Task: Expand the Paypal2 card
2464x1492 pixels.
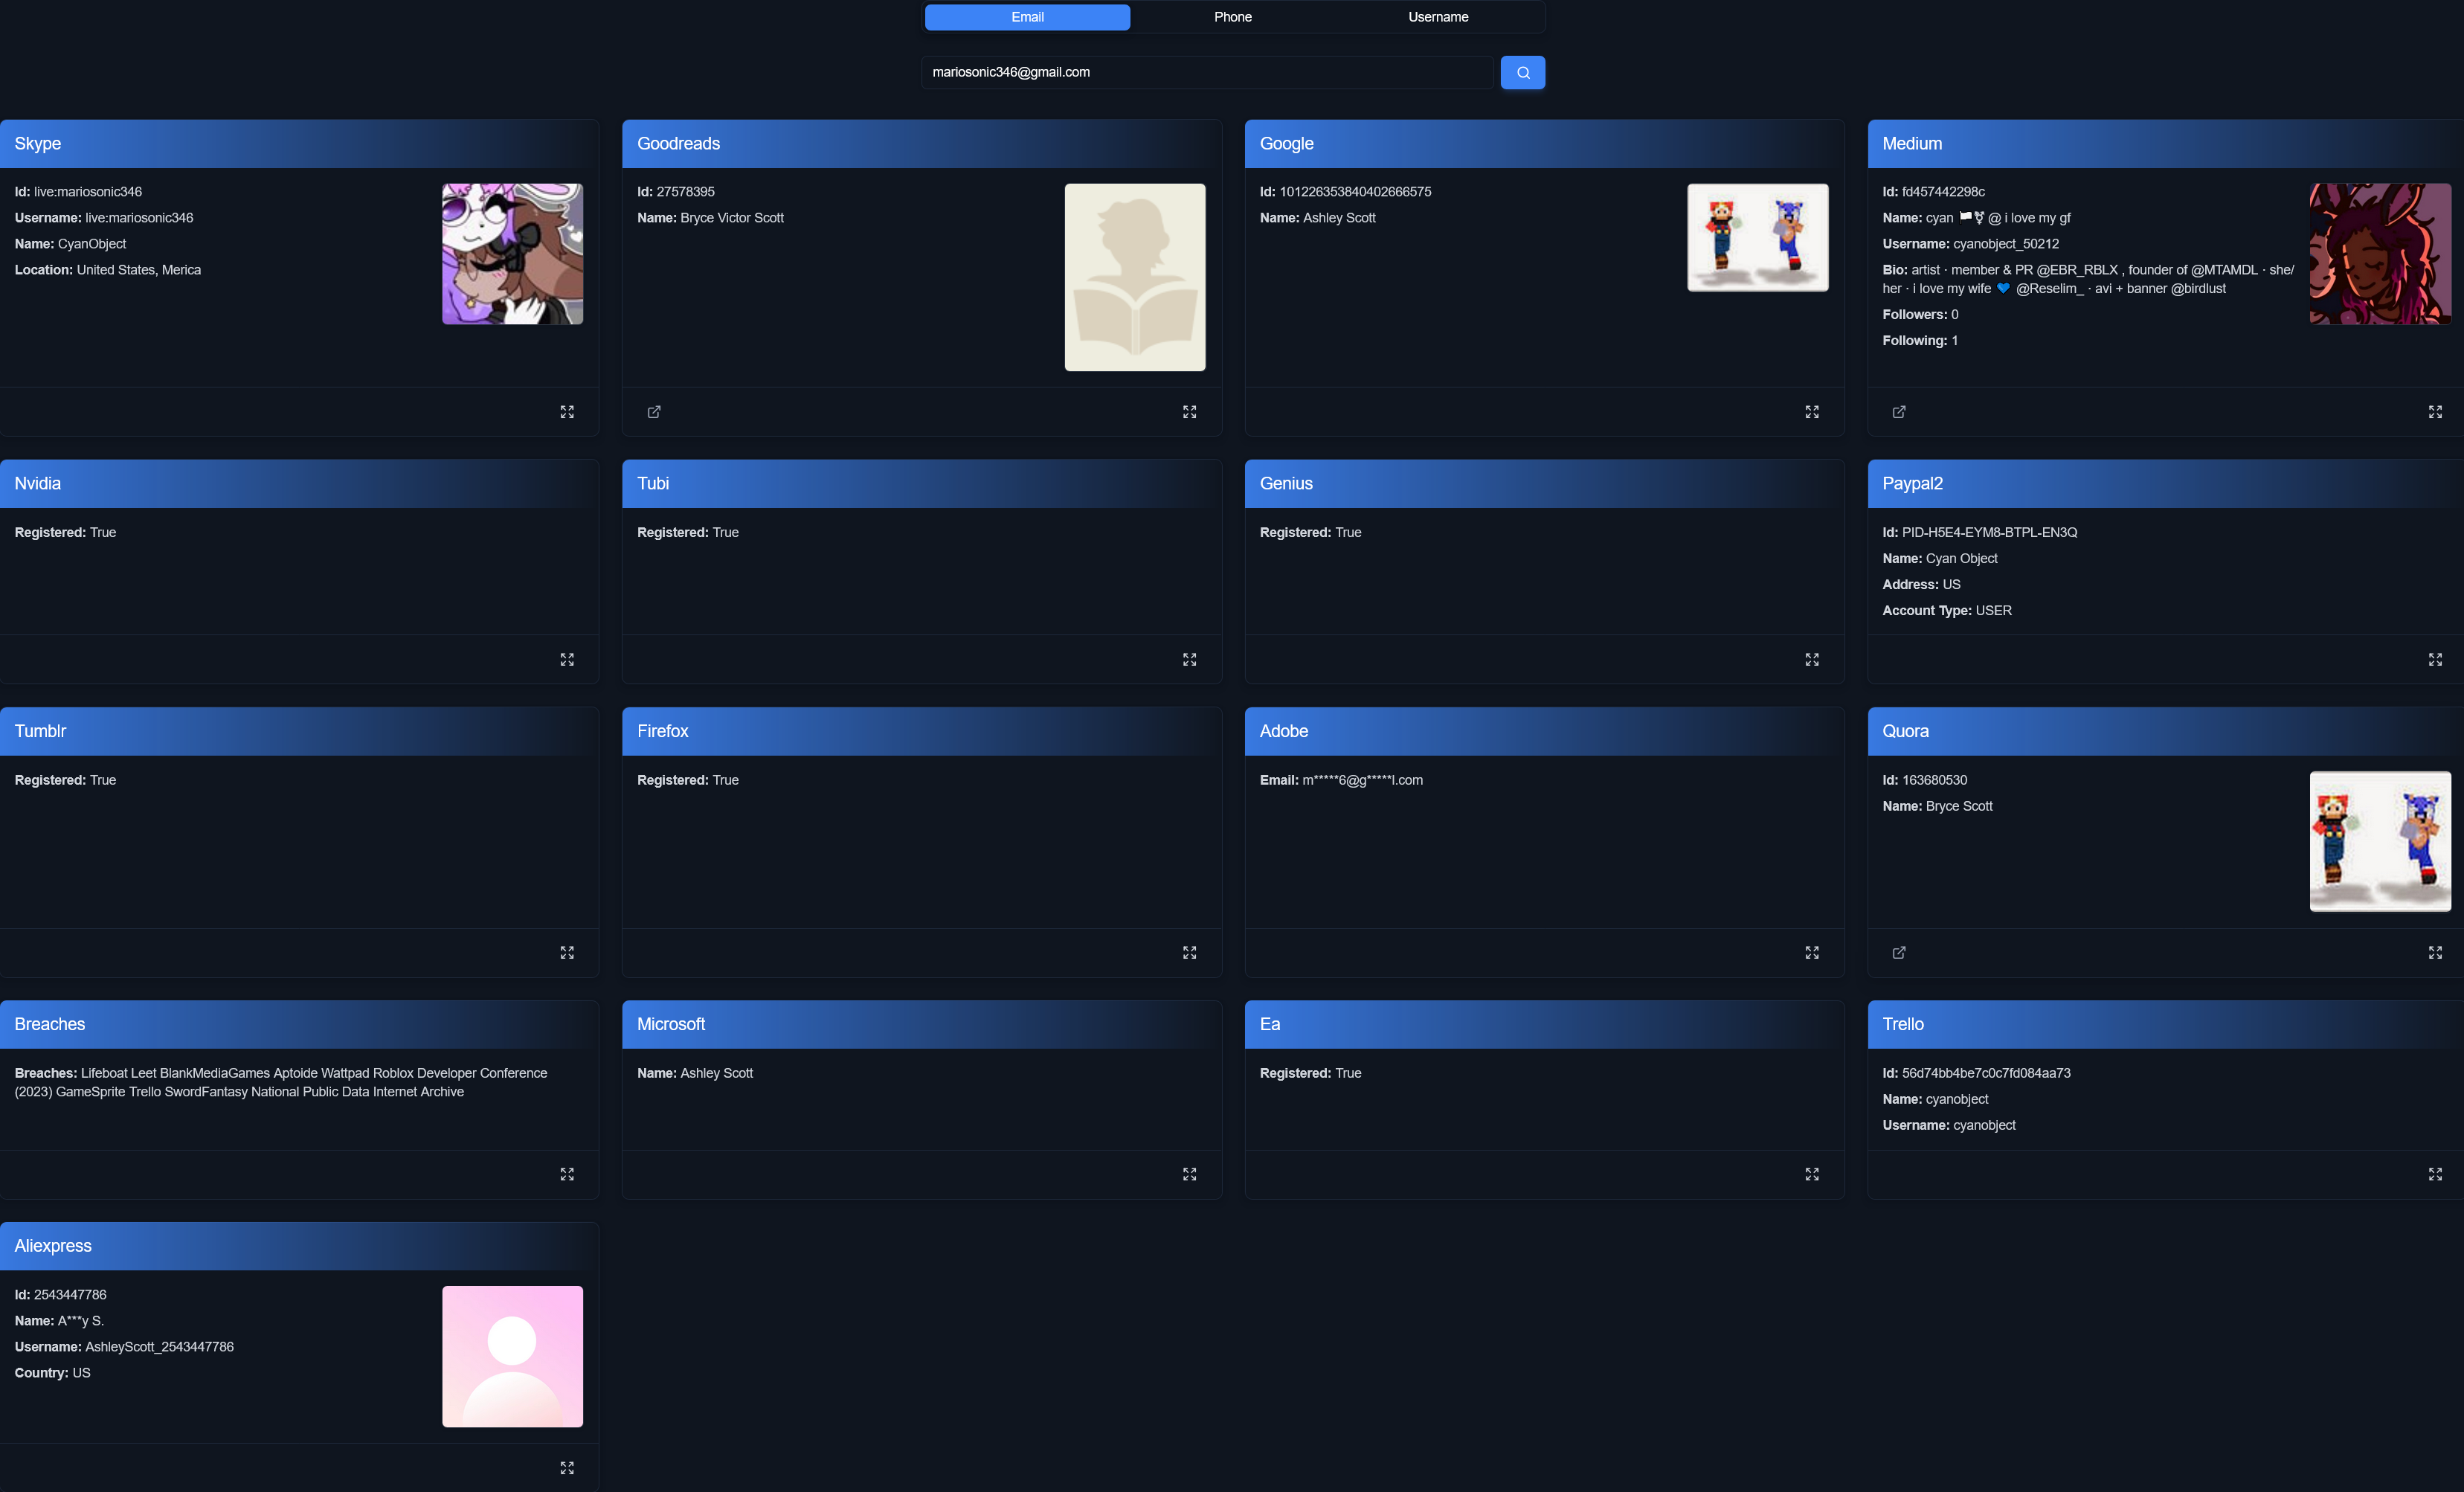Action: tap(2435, 660)
